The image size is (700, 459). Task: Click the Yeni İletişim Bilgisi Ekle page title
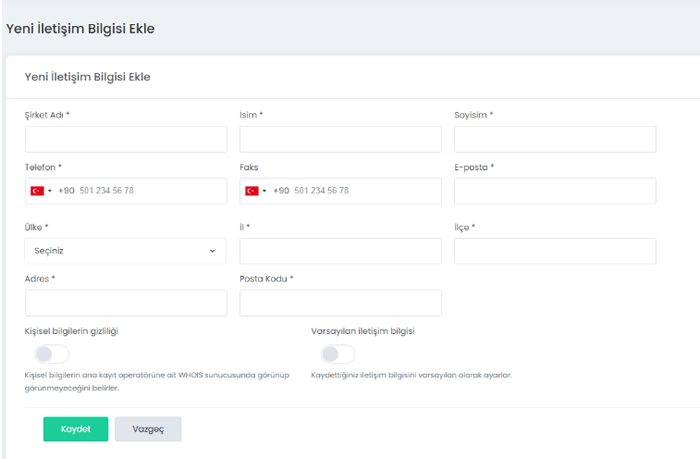pyautogui.click(x=80, y=28)
